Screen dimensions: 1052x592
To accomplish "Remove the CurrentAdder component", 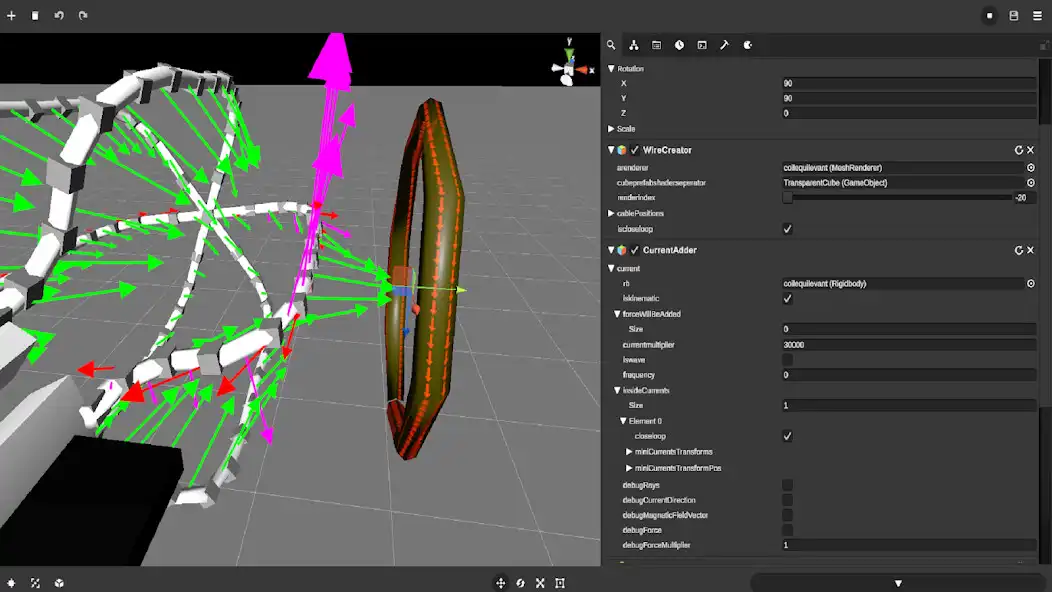I will (1031, 250).
